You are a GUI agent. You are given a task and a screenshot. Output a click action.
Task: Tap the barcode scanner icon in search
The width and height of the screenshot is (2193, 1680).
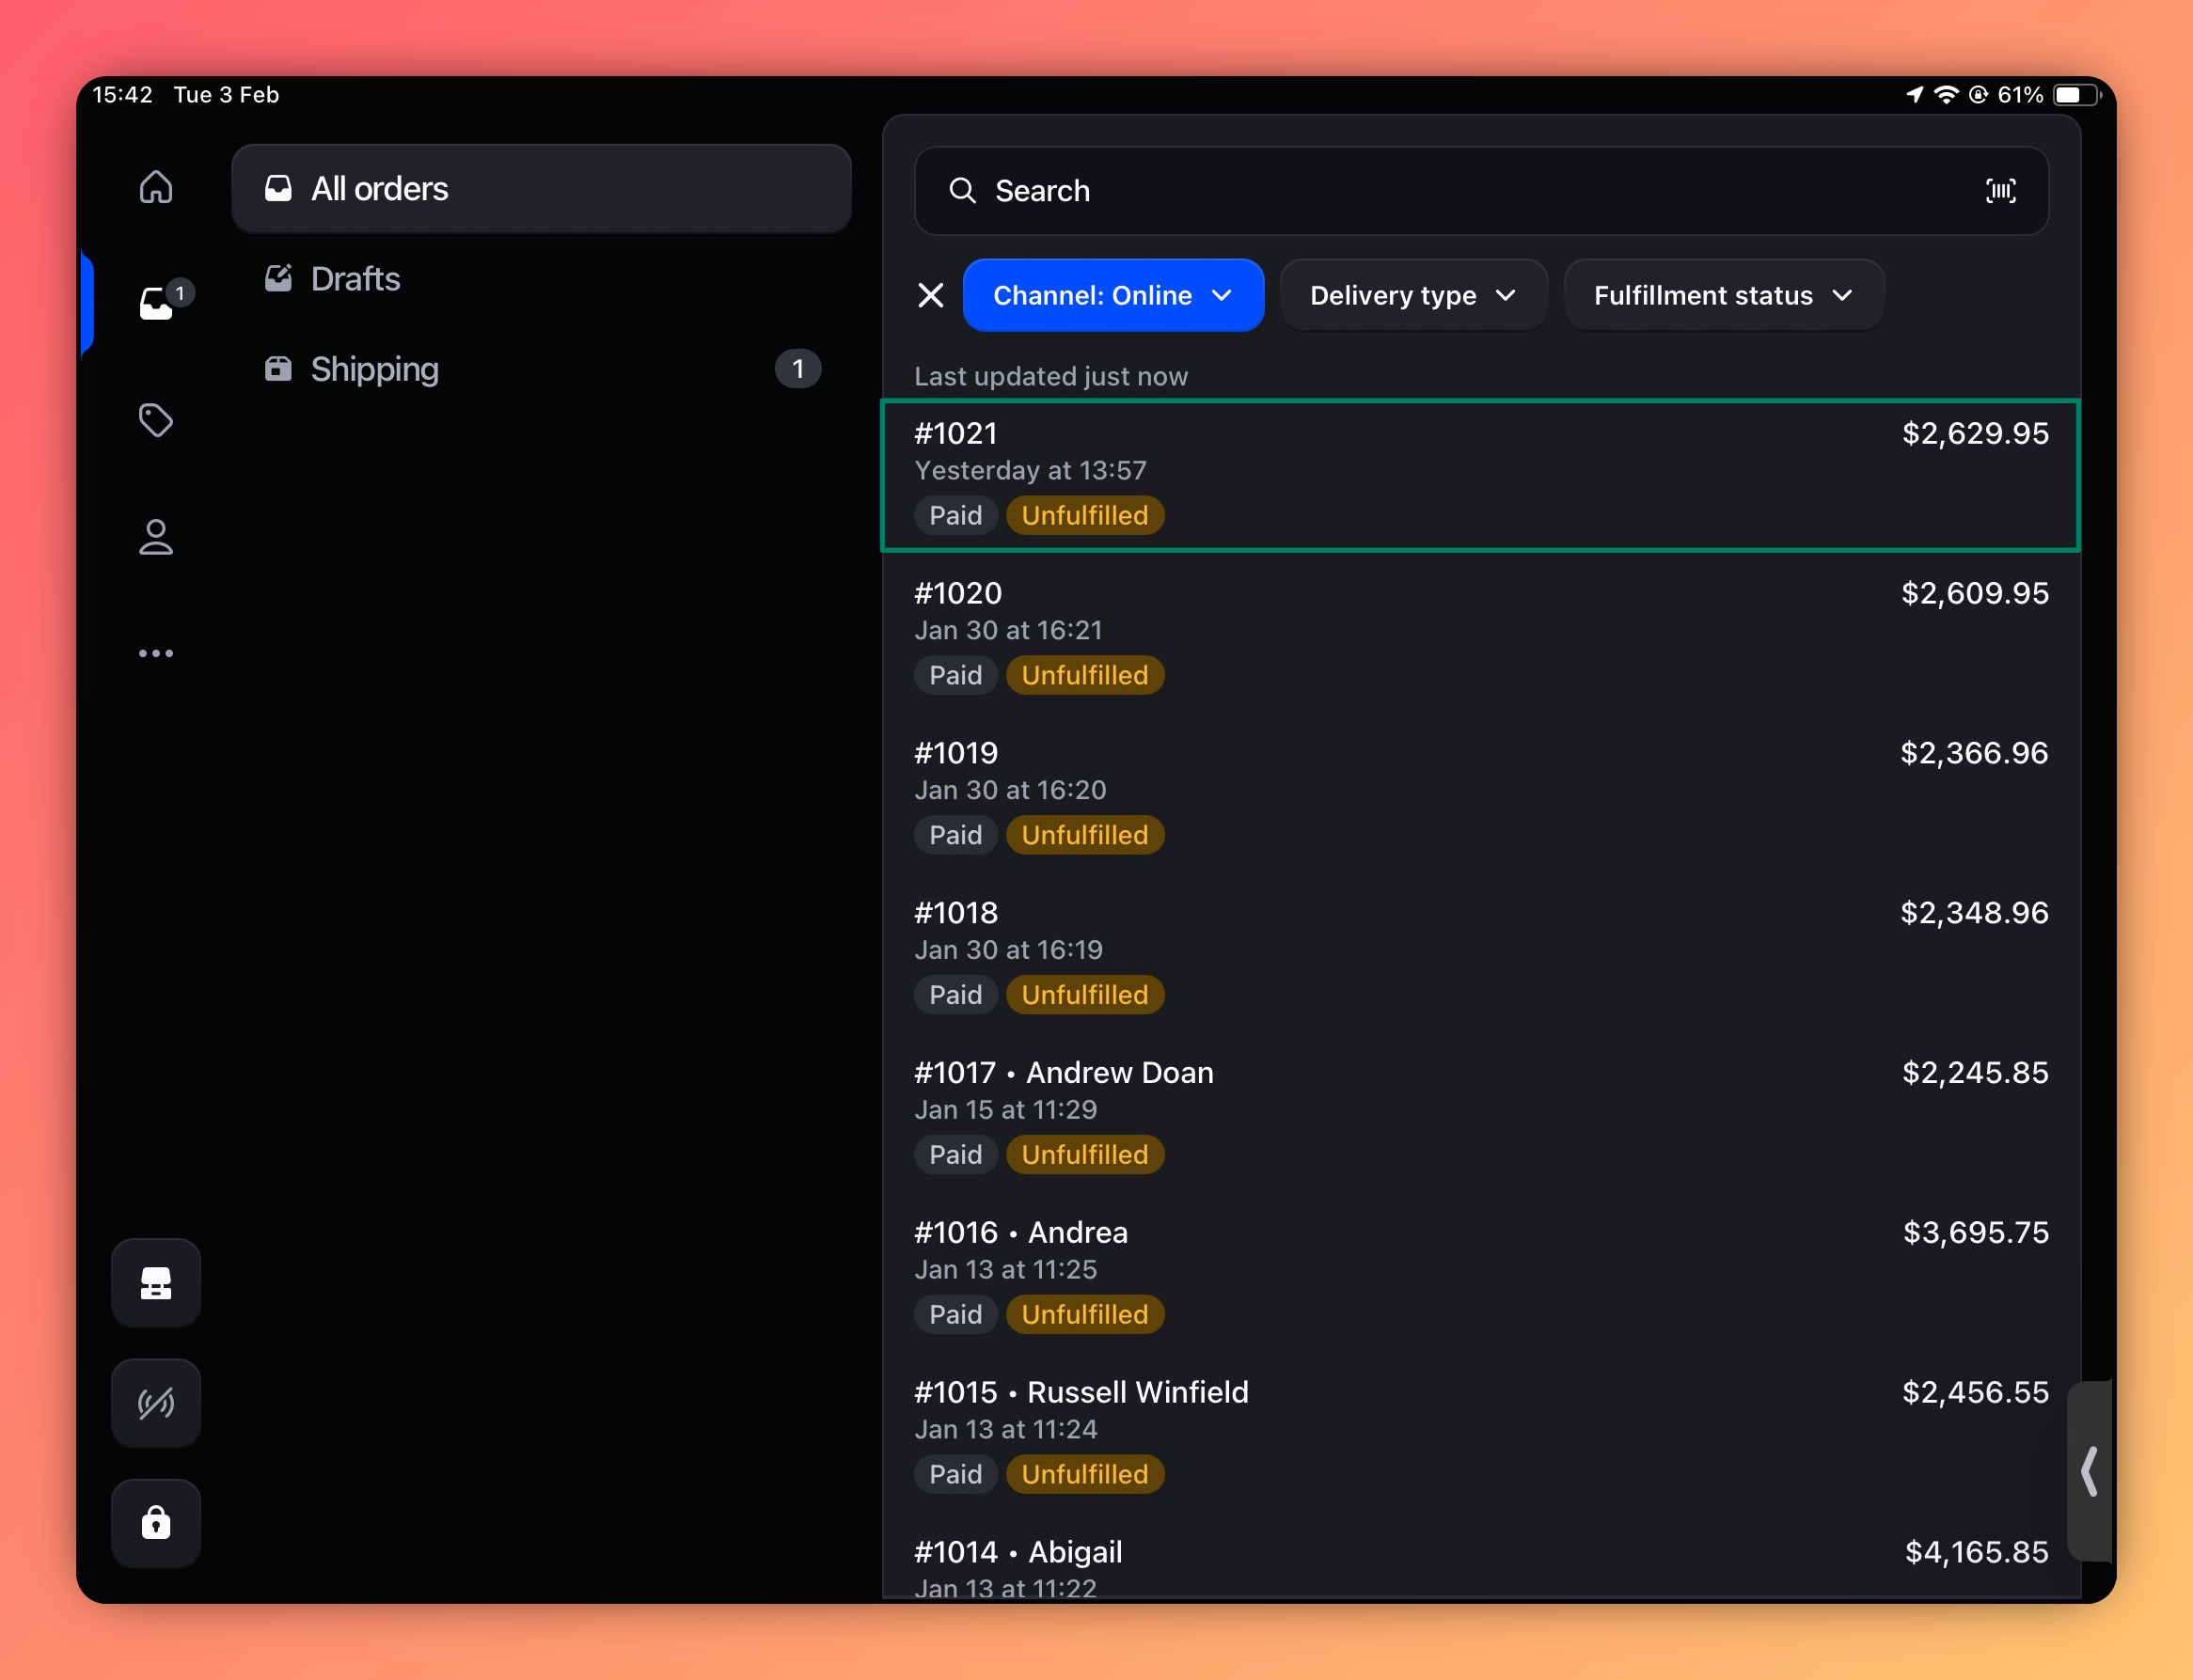coord(2000,191)
